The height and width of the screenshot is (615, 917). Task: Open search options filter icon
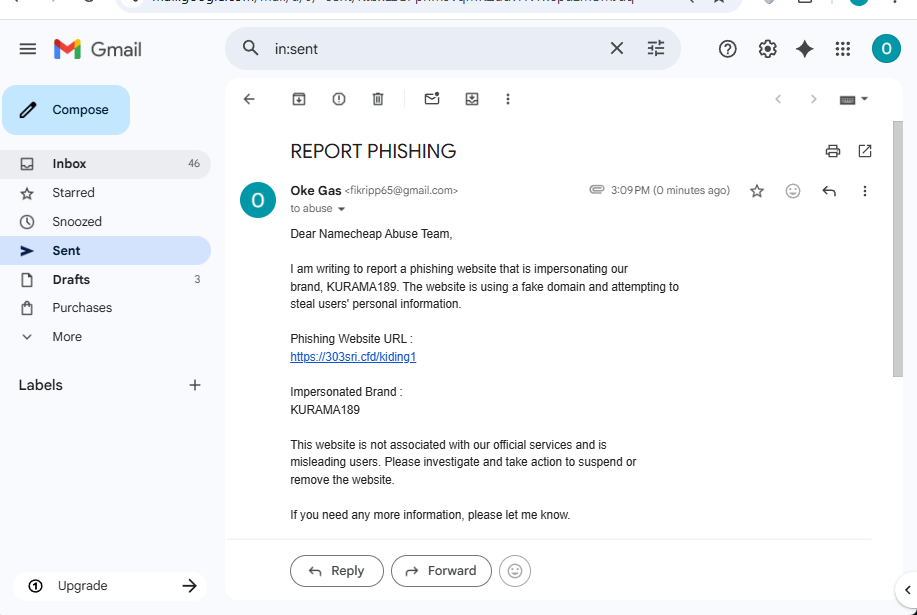pos(656,49)
